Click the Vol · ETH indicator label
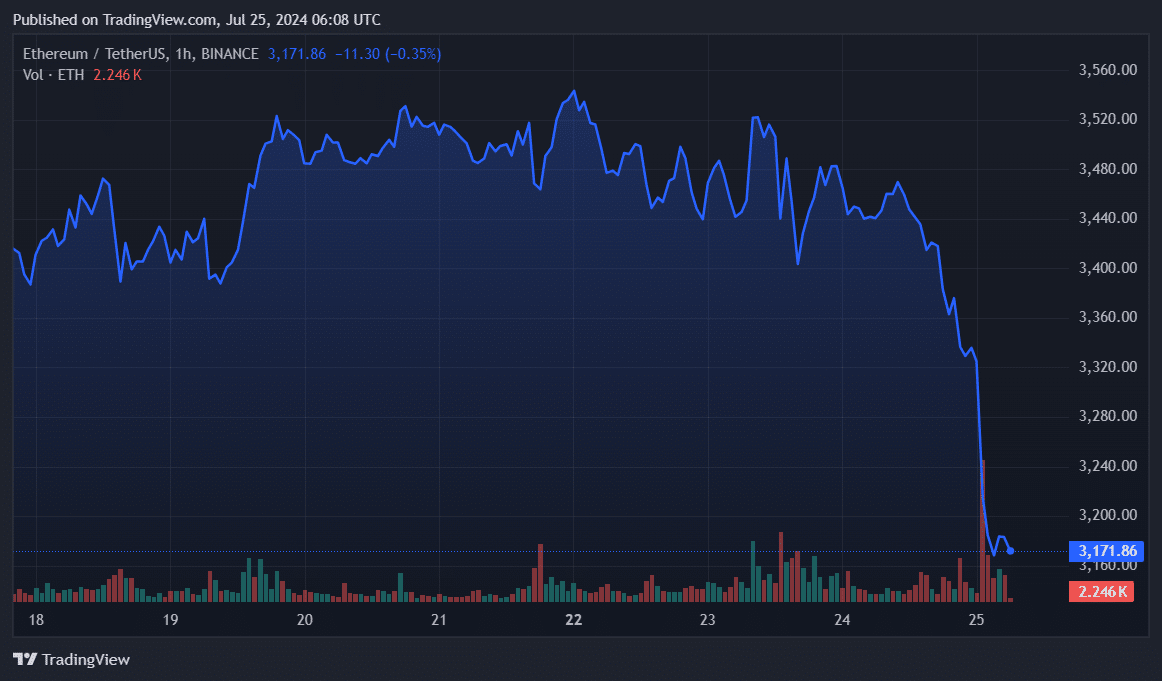Image resolution: width=1162 pixels, height=681 pixels. (53, 75)
